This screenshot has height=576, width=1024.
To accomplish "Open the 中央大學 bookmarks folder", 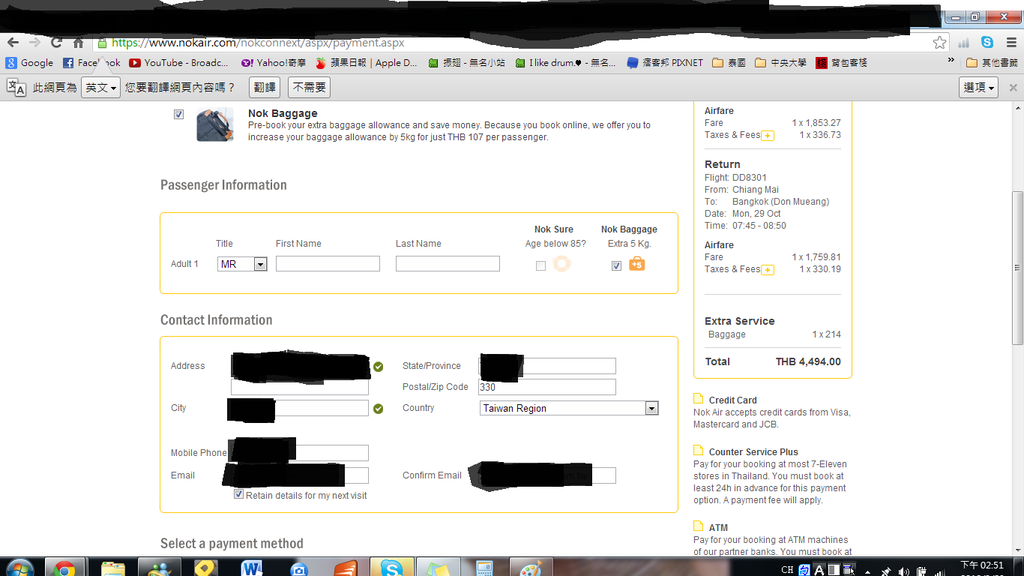I will tap(780, 63).
